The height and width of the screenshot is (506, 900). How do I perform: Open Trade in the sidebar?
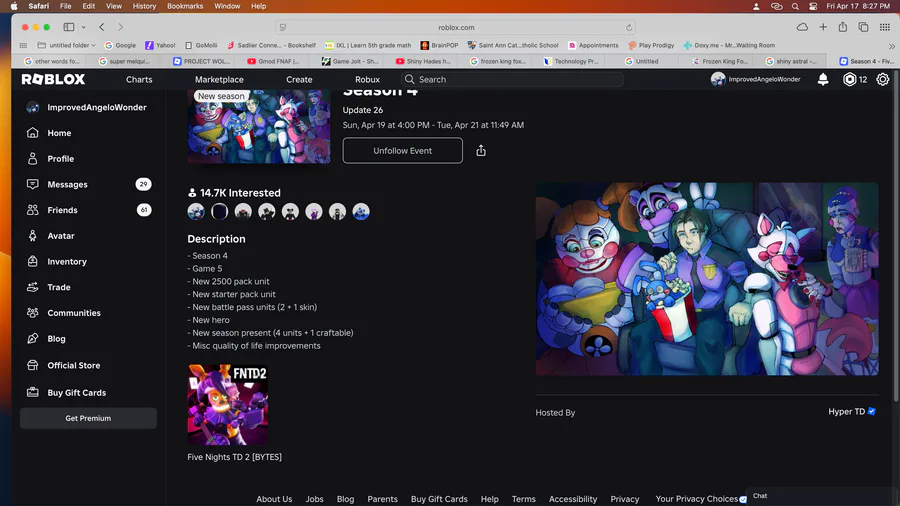coord(59,287)
